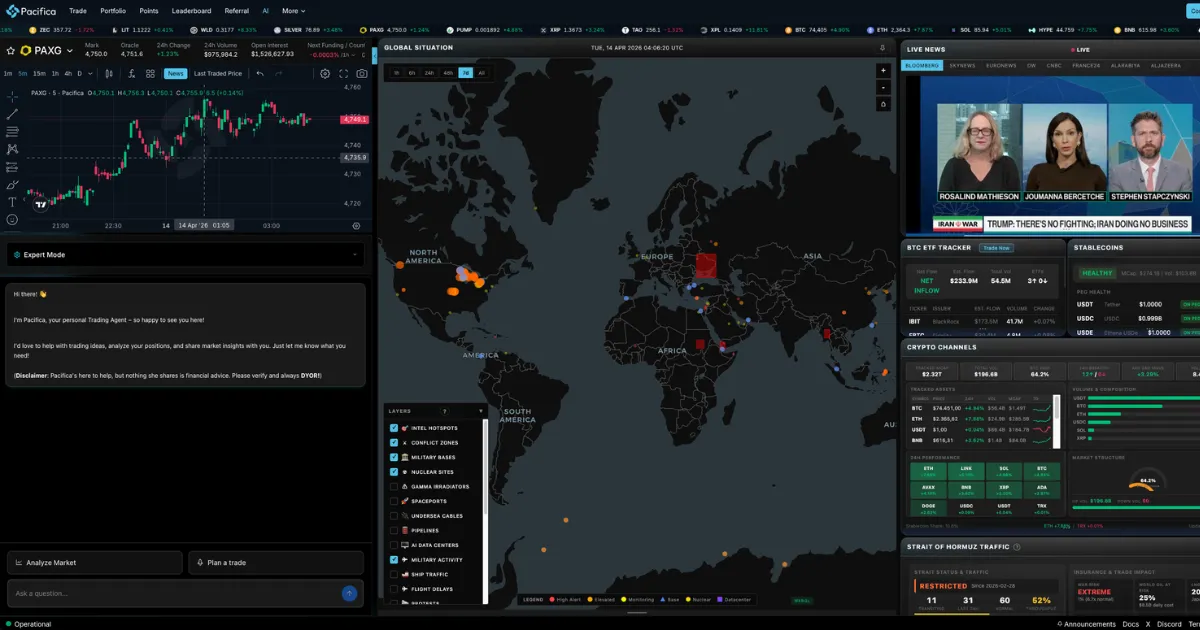
Task: Enable the Undersea Cables layer
Action: [x=394, y=516]
